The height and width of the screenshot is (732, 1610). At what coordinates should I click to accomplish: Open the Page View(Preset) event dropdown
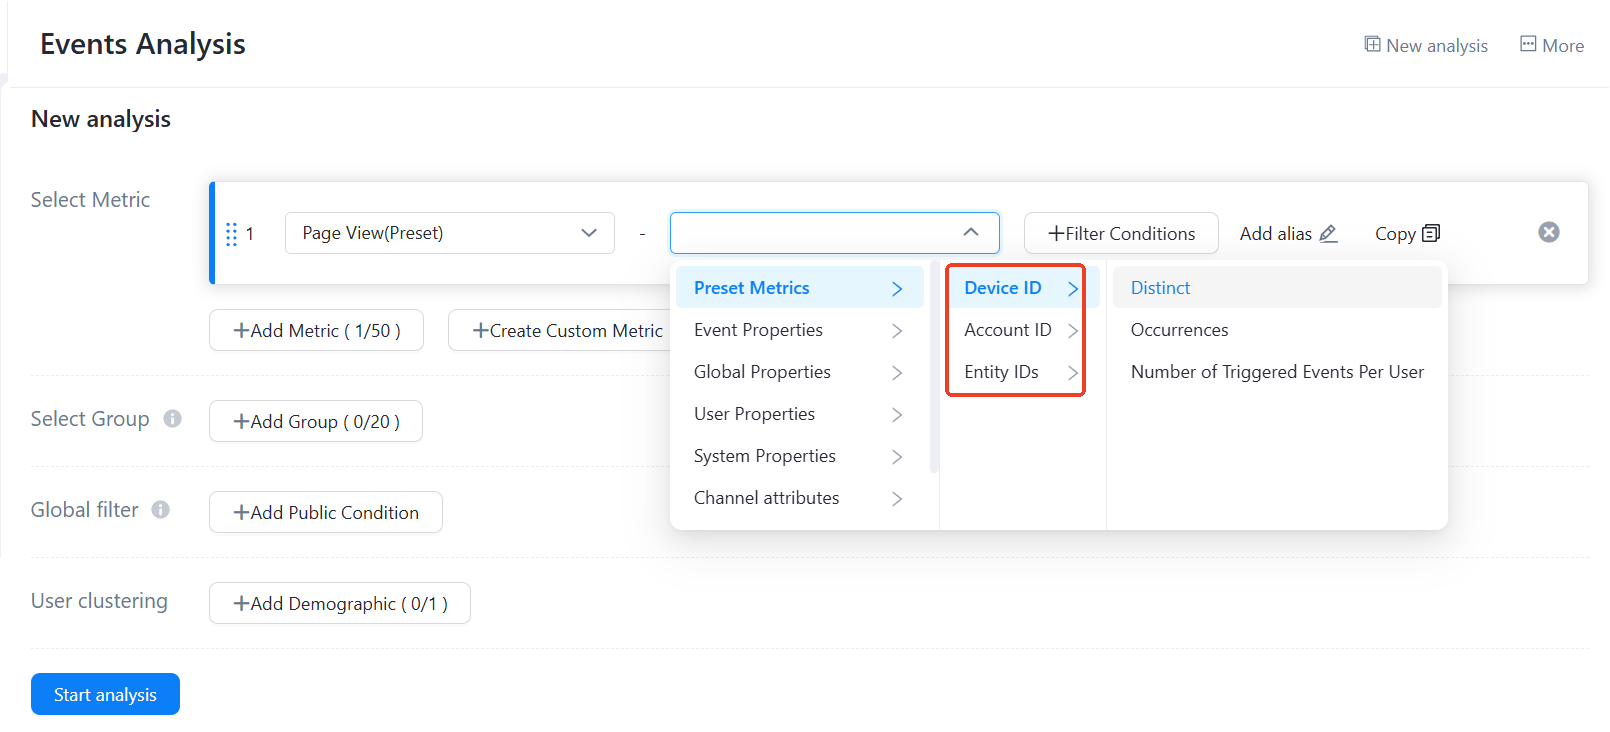(x=449, y=233)
